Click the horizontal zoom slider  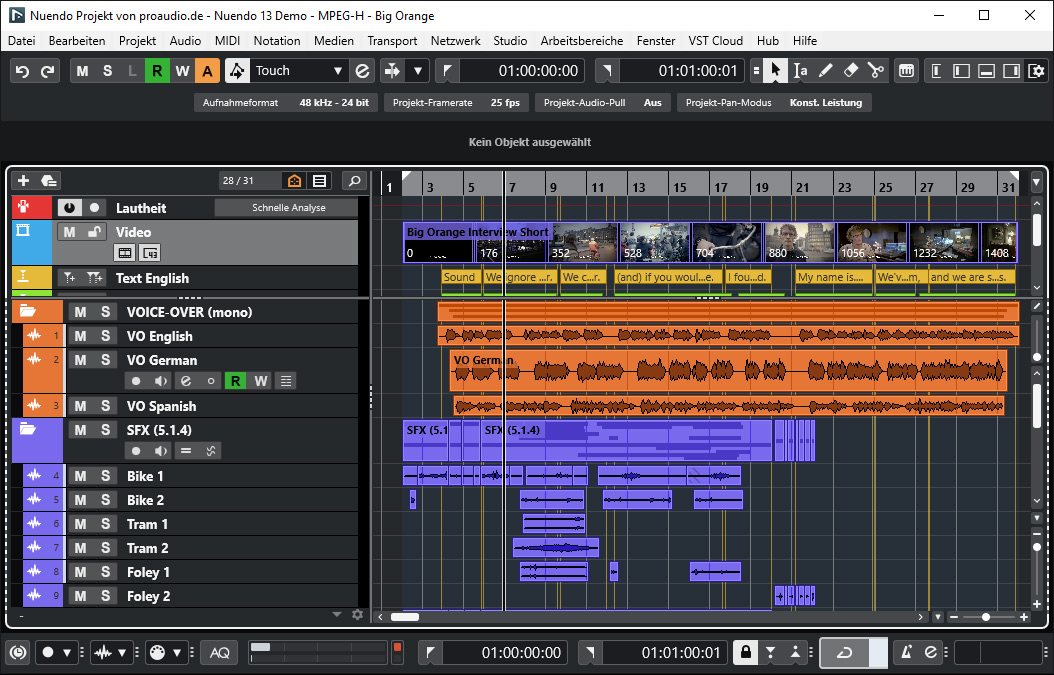click(x=986, y=617)
